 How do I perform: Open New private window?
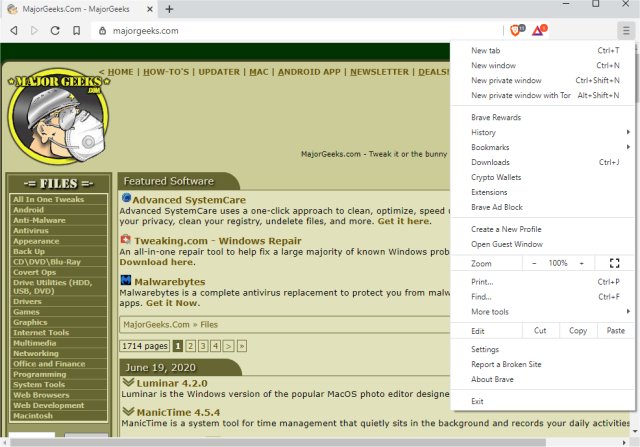coord(543,80)
